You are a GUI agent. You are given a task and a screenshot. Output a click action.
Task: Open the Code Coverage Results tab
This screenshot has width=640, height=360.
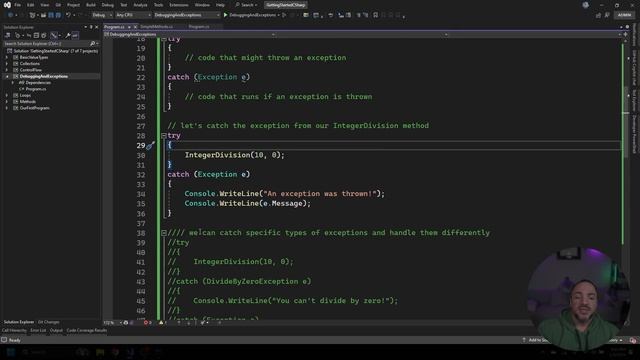pos(87,331)
